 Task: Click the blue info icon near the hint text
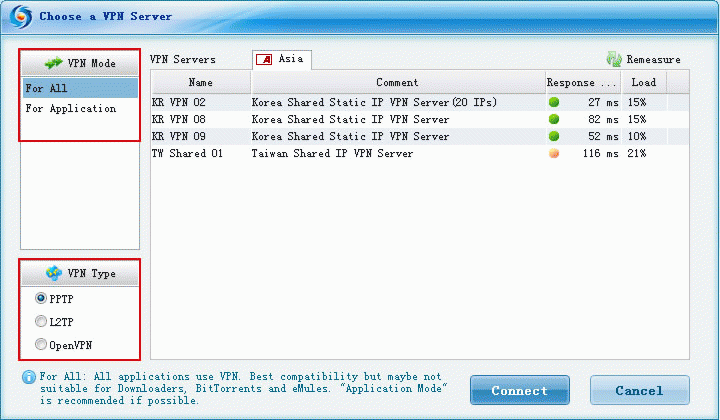[x=28, y=377]
